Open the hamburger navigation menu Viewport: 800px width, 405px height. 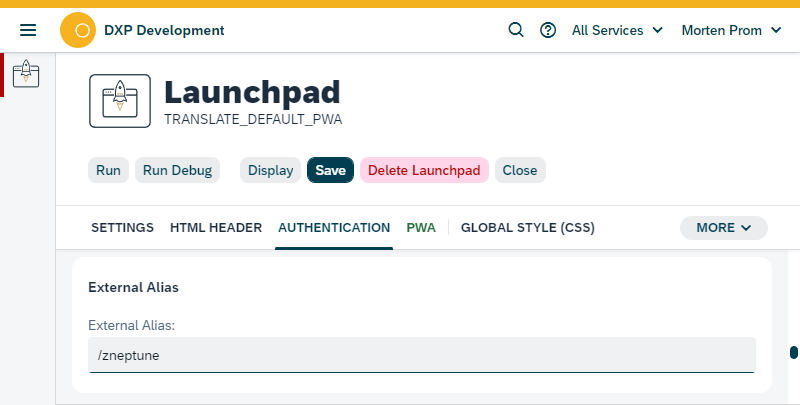(28, 31)
